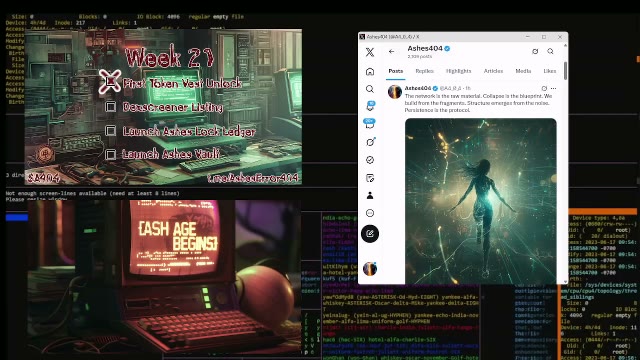This screenshot has height=360, width=640.
Task: Click the scrollbar down arrow in X window
Action: [565, 282]
